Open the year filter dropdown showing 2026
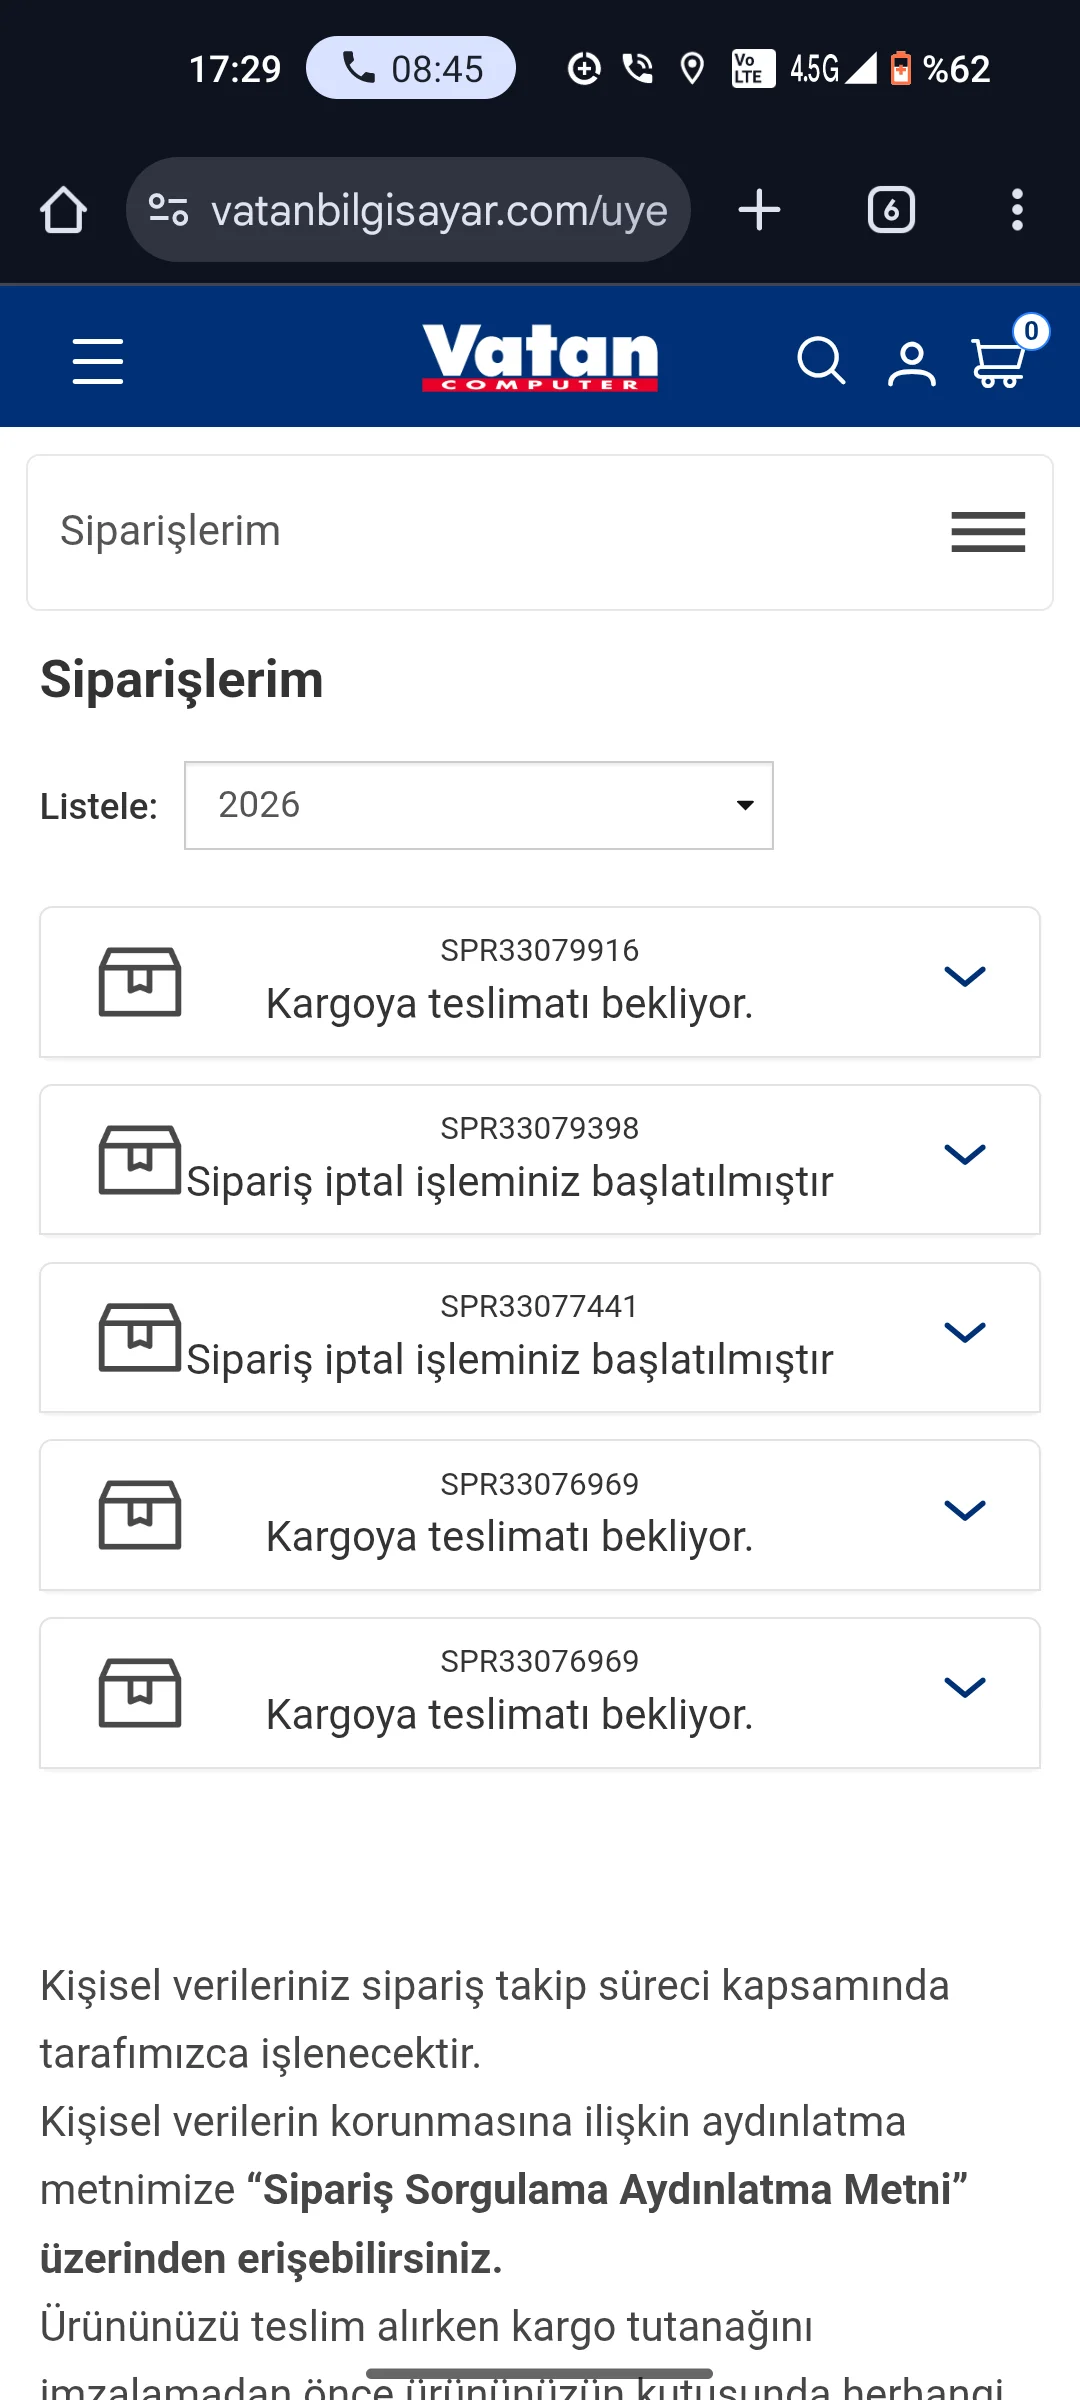Image resolution: width=1080 pixels, height=2400 pixels. coord(478,806)
